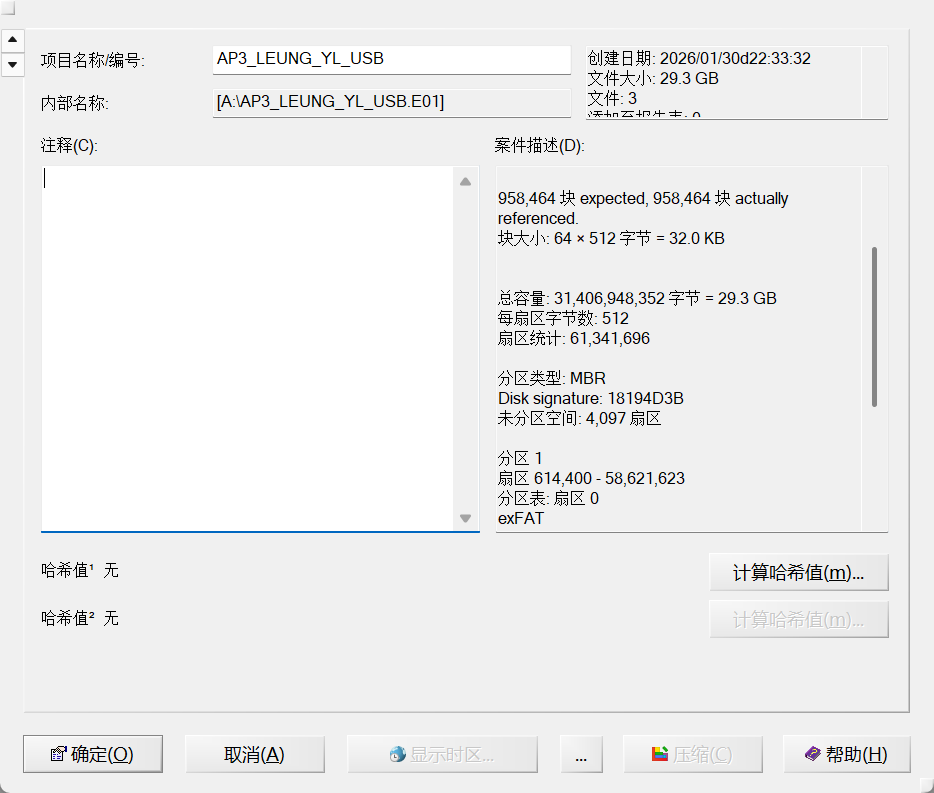Click the globe clock icon on 显示时区
Image resolution: width=934 pixels, height=793 pixels.
pyautogui.click(x=397, y=754)
